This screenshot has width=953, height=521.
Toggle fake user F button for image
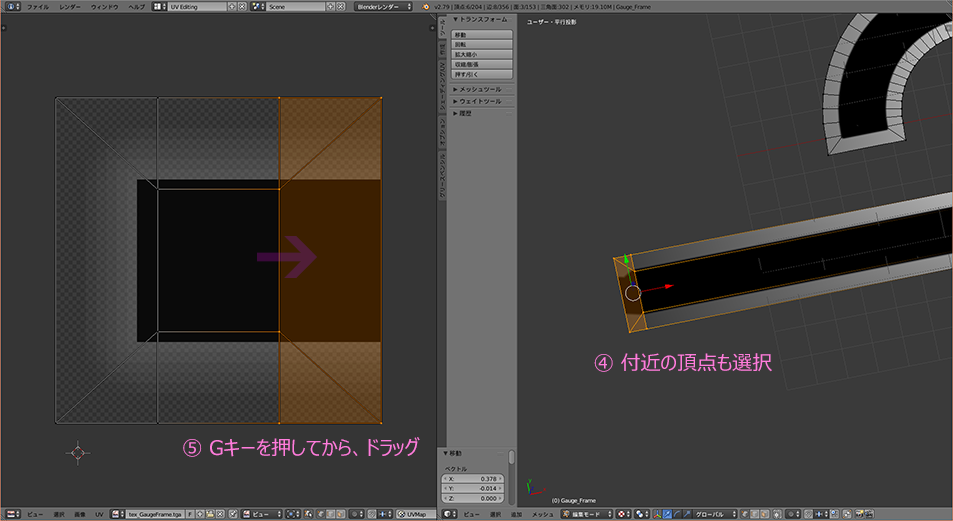coord(190,514)
